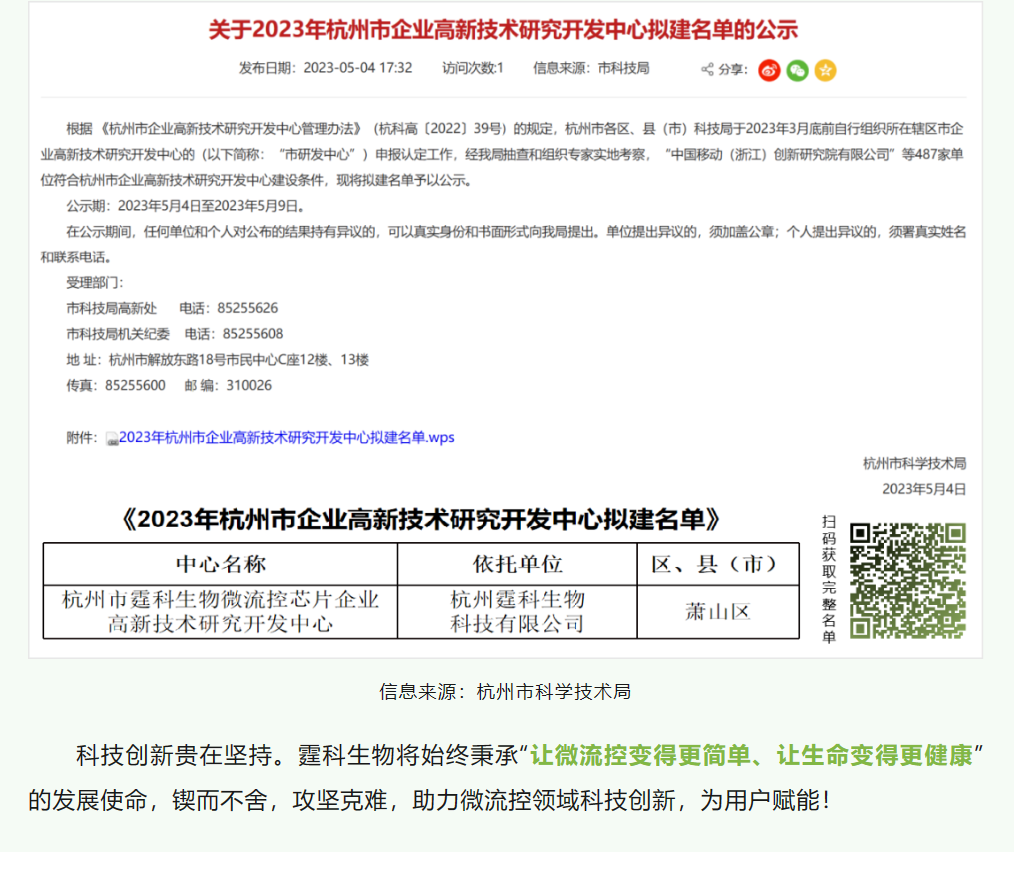The height and width of the screenshot is (870, 1016).
Task: Click the share symbol beside 分享
Action: coord(707,69)
